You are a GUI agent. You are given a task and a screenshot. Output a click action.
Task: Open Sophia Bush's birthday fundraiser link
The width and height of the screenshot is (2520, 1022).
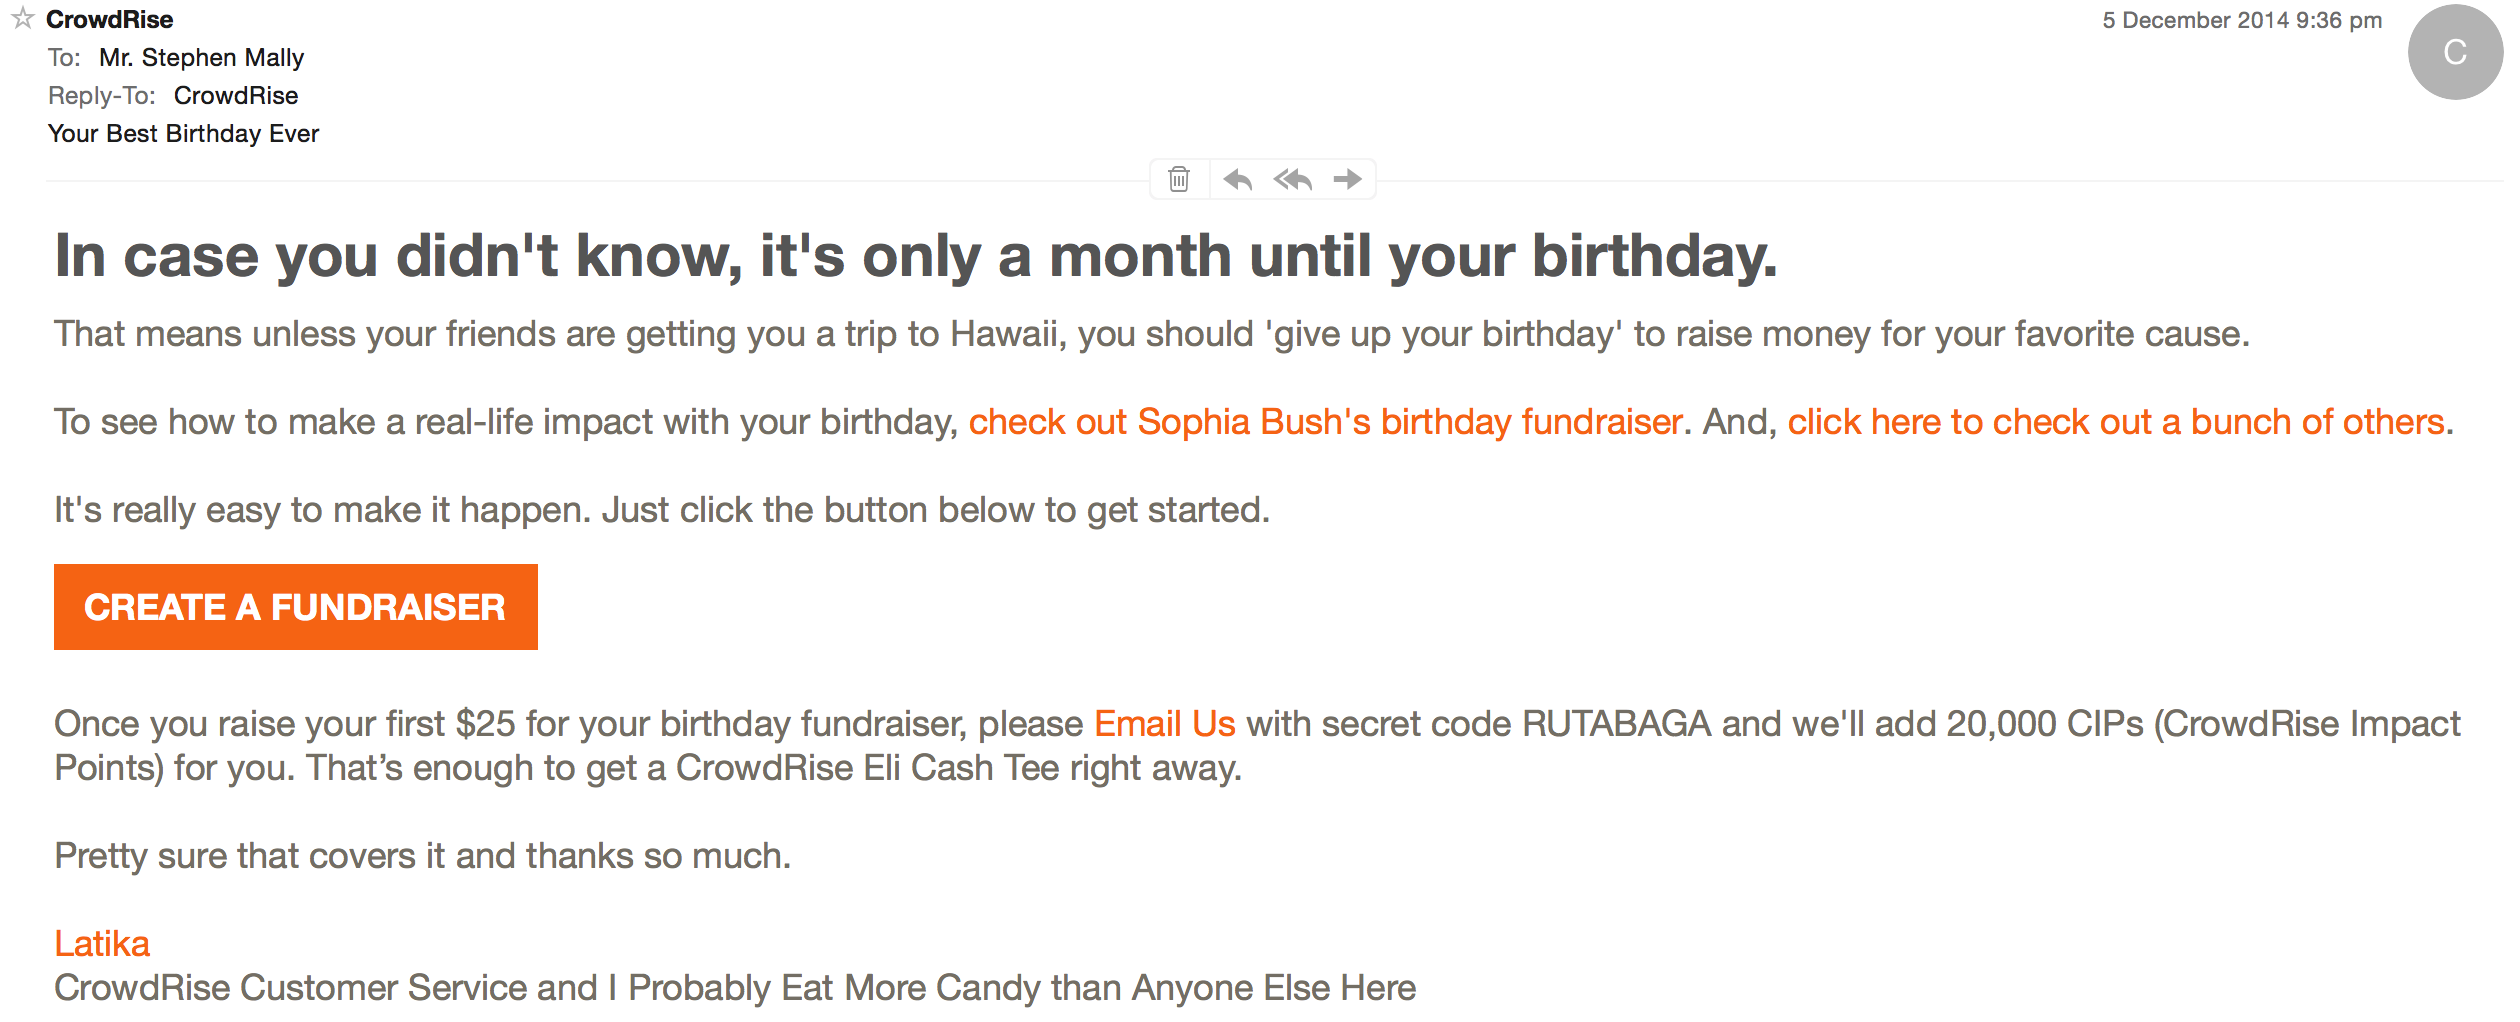(1325, 422)
